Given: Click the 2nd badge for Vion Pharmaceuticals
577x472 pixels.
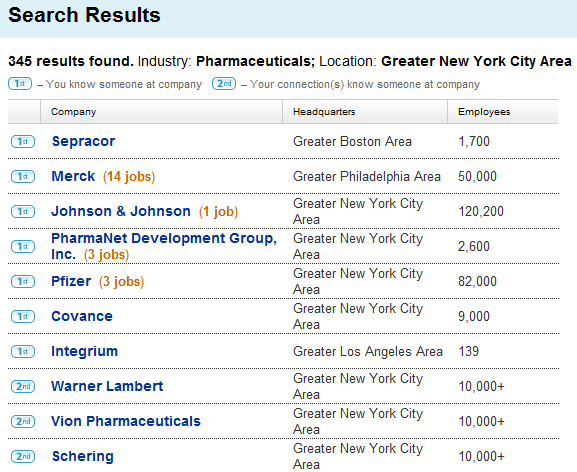Looking at the screenshot, I should (x=23, y=421).
